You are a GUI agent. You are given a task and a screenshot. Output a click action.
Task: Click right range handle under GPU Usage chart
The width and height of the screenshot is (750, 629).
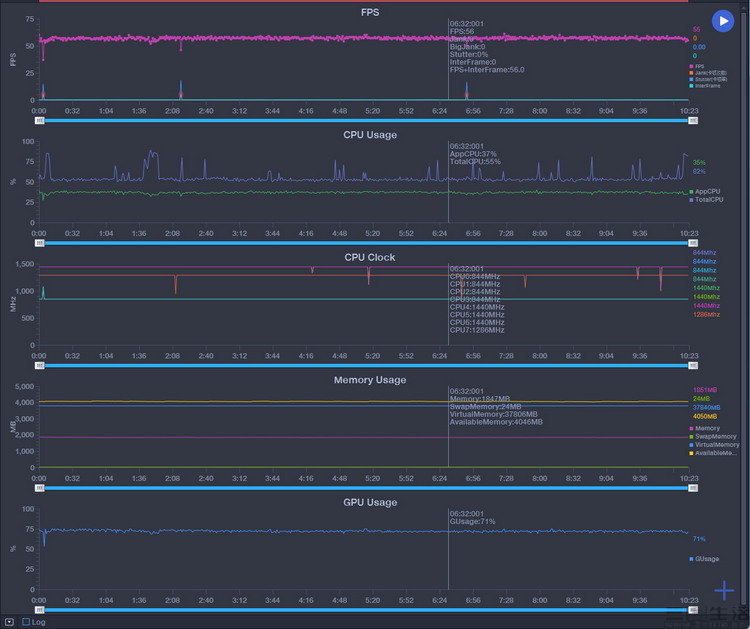point(693,610)
